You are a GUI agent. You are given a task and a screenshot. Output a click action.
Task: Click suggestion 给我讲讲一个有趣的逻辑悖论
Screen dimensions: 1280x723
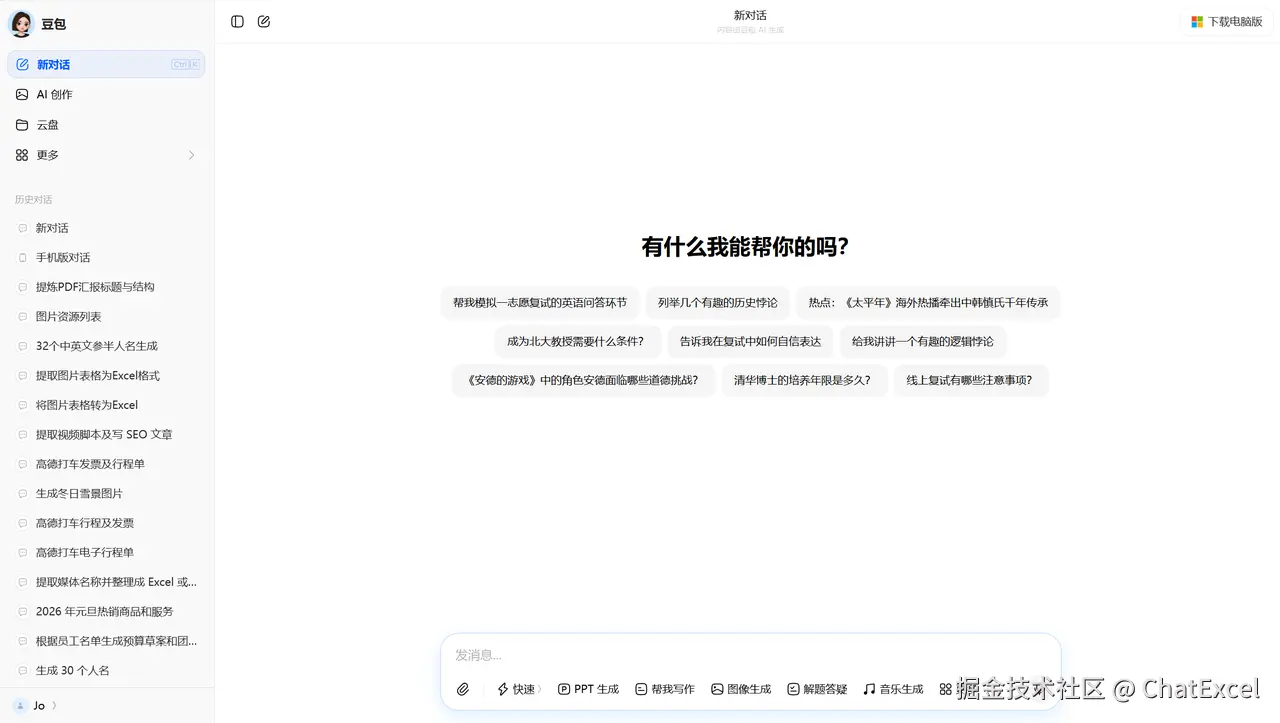[923, 341]
